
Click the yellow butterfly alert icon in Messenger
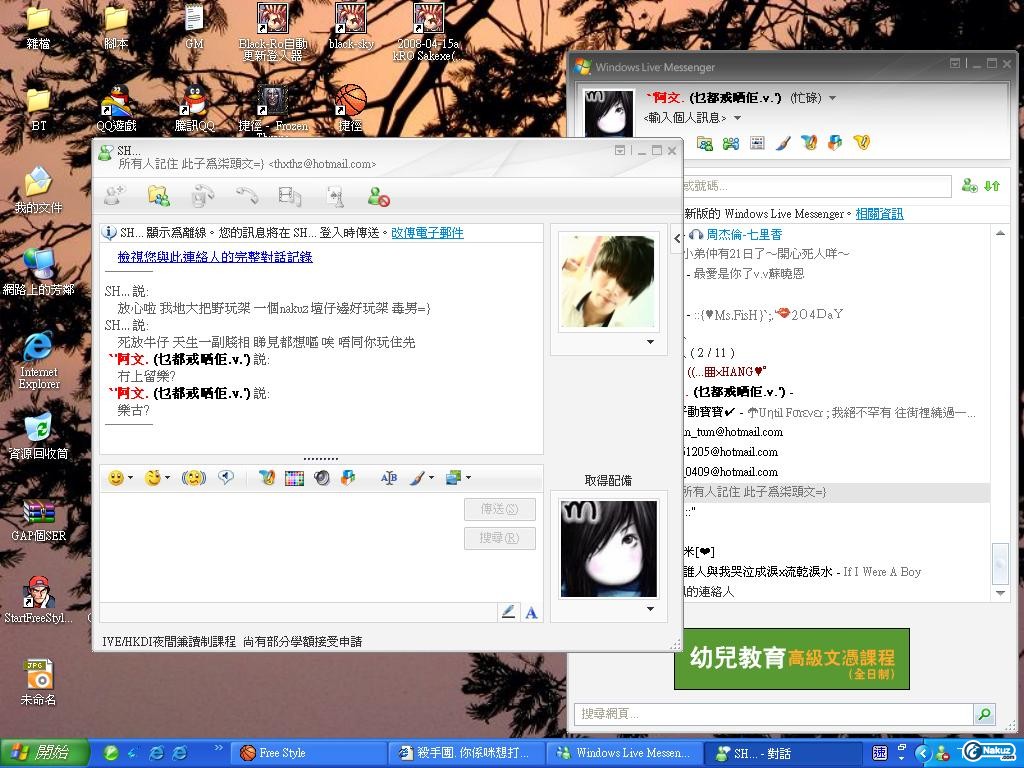pos(862,142)
